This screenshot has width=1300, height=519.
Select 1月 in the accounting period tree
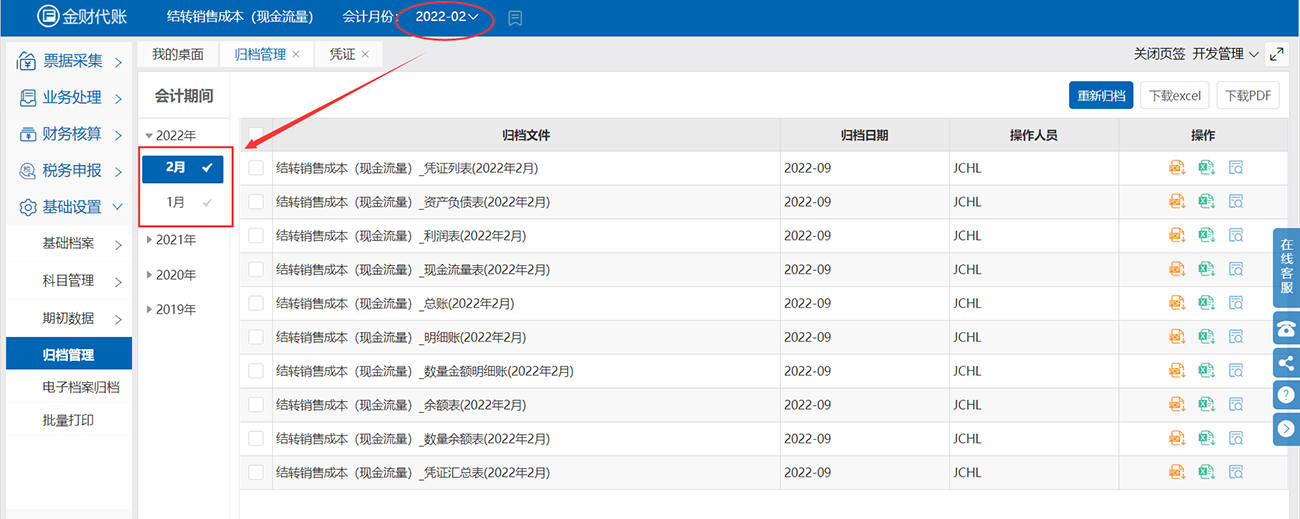pos(176,202)
